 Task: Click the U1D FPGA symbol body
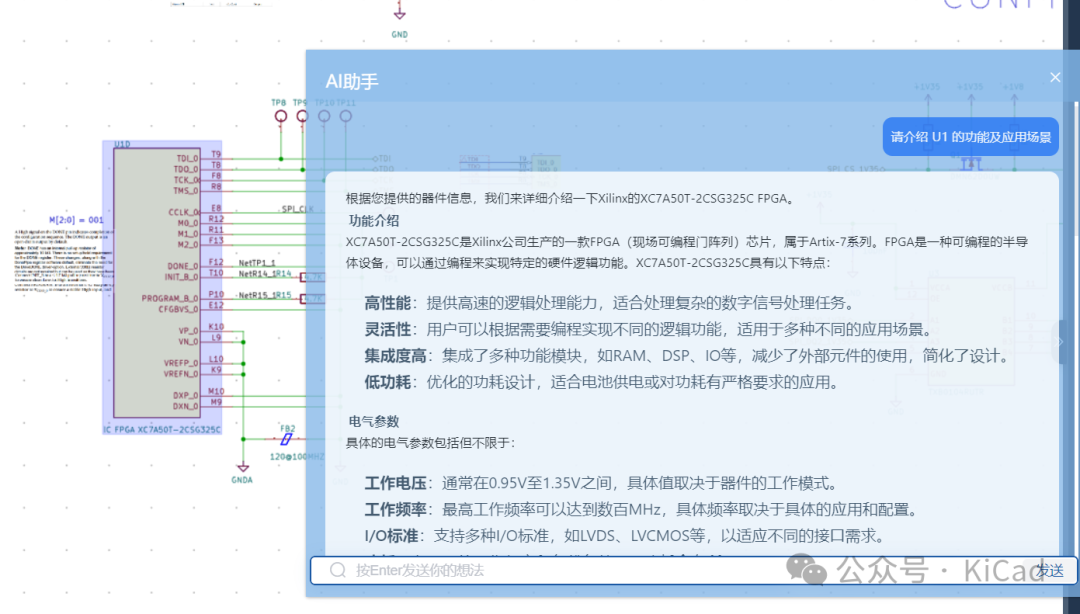point(157,283)
